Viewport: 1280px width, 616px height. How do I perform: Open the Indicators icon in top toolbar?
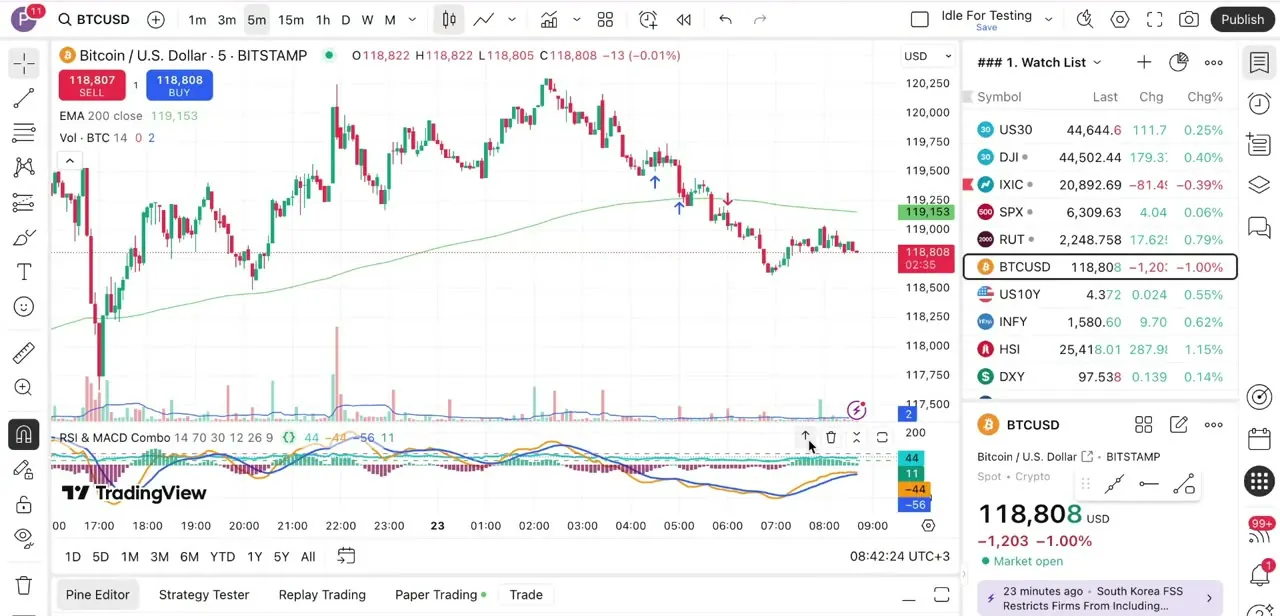click(549, 19)
